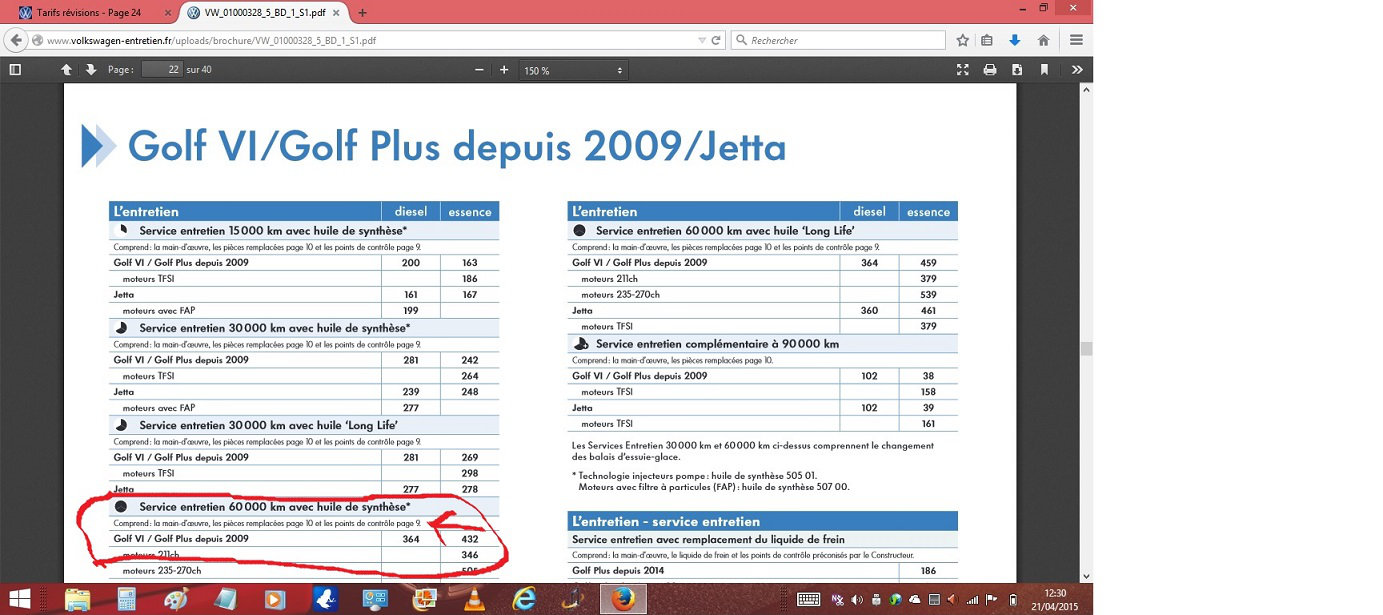Open the Firefox downloads arrow
The height and width of the screenshot is (615, 1383).
pyautogui.click(x=1015, y=41)
